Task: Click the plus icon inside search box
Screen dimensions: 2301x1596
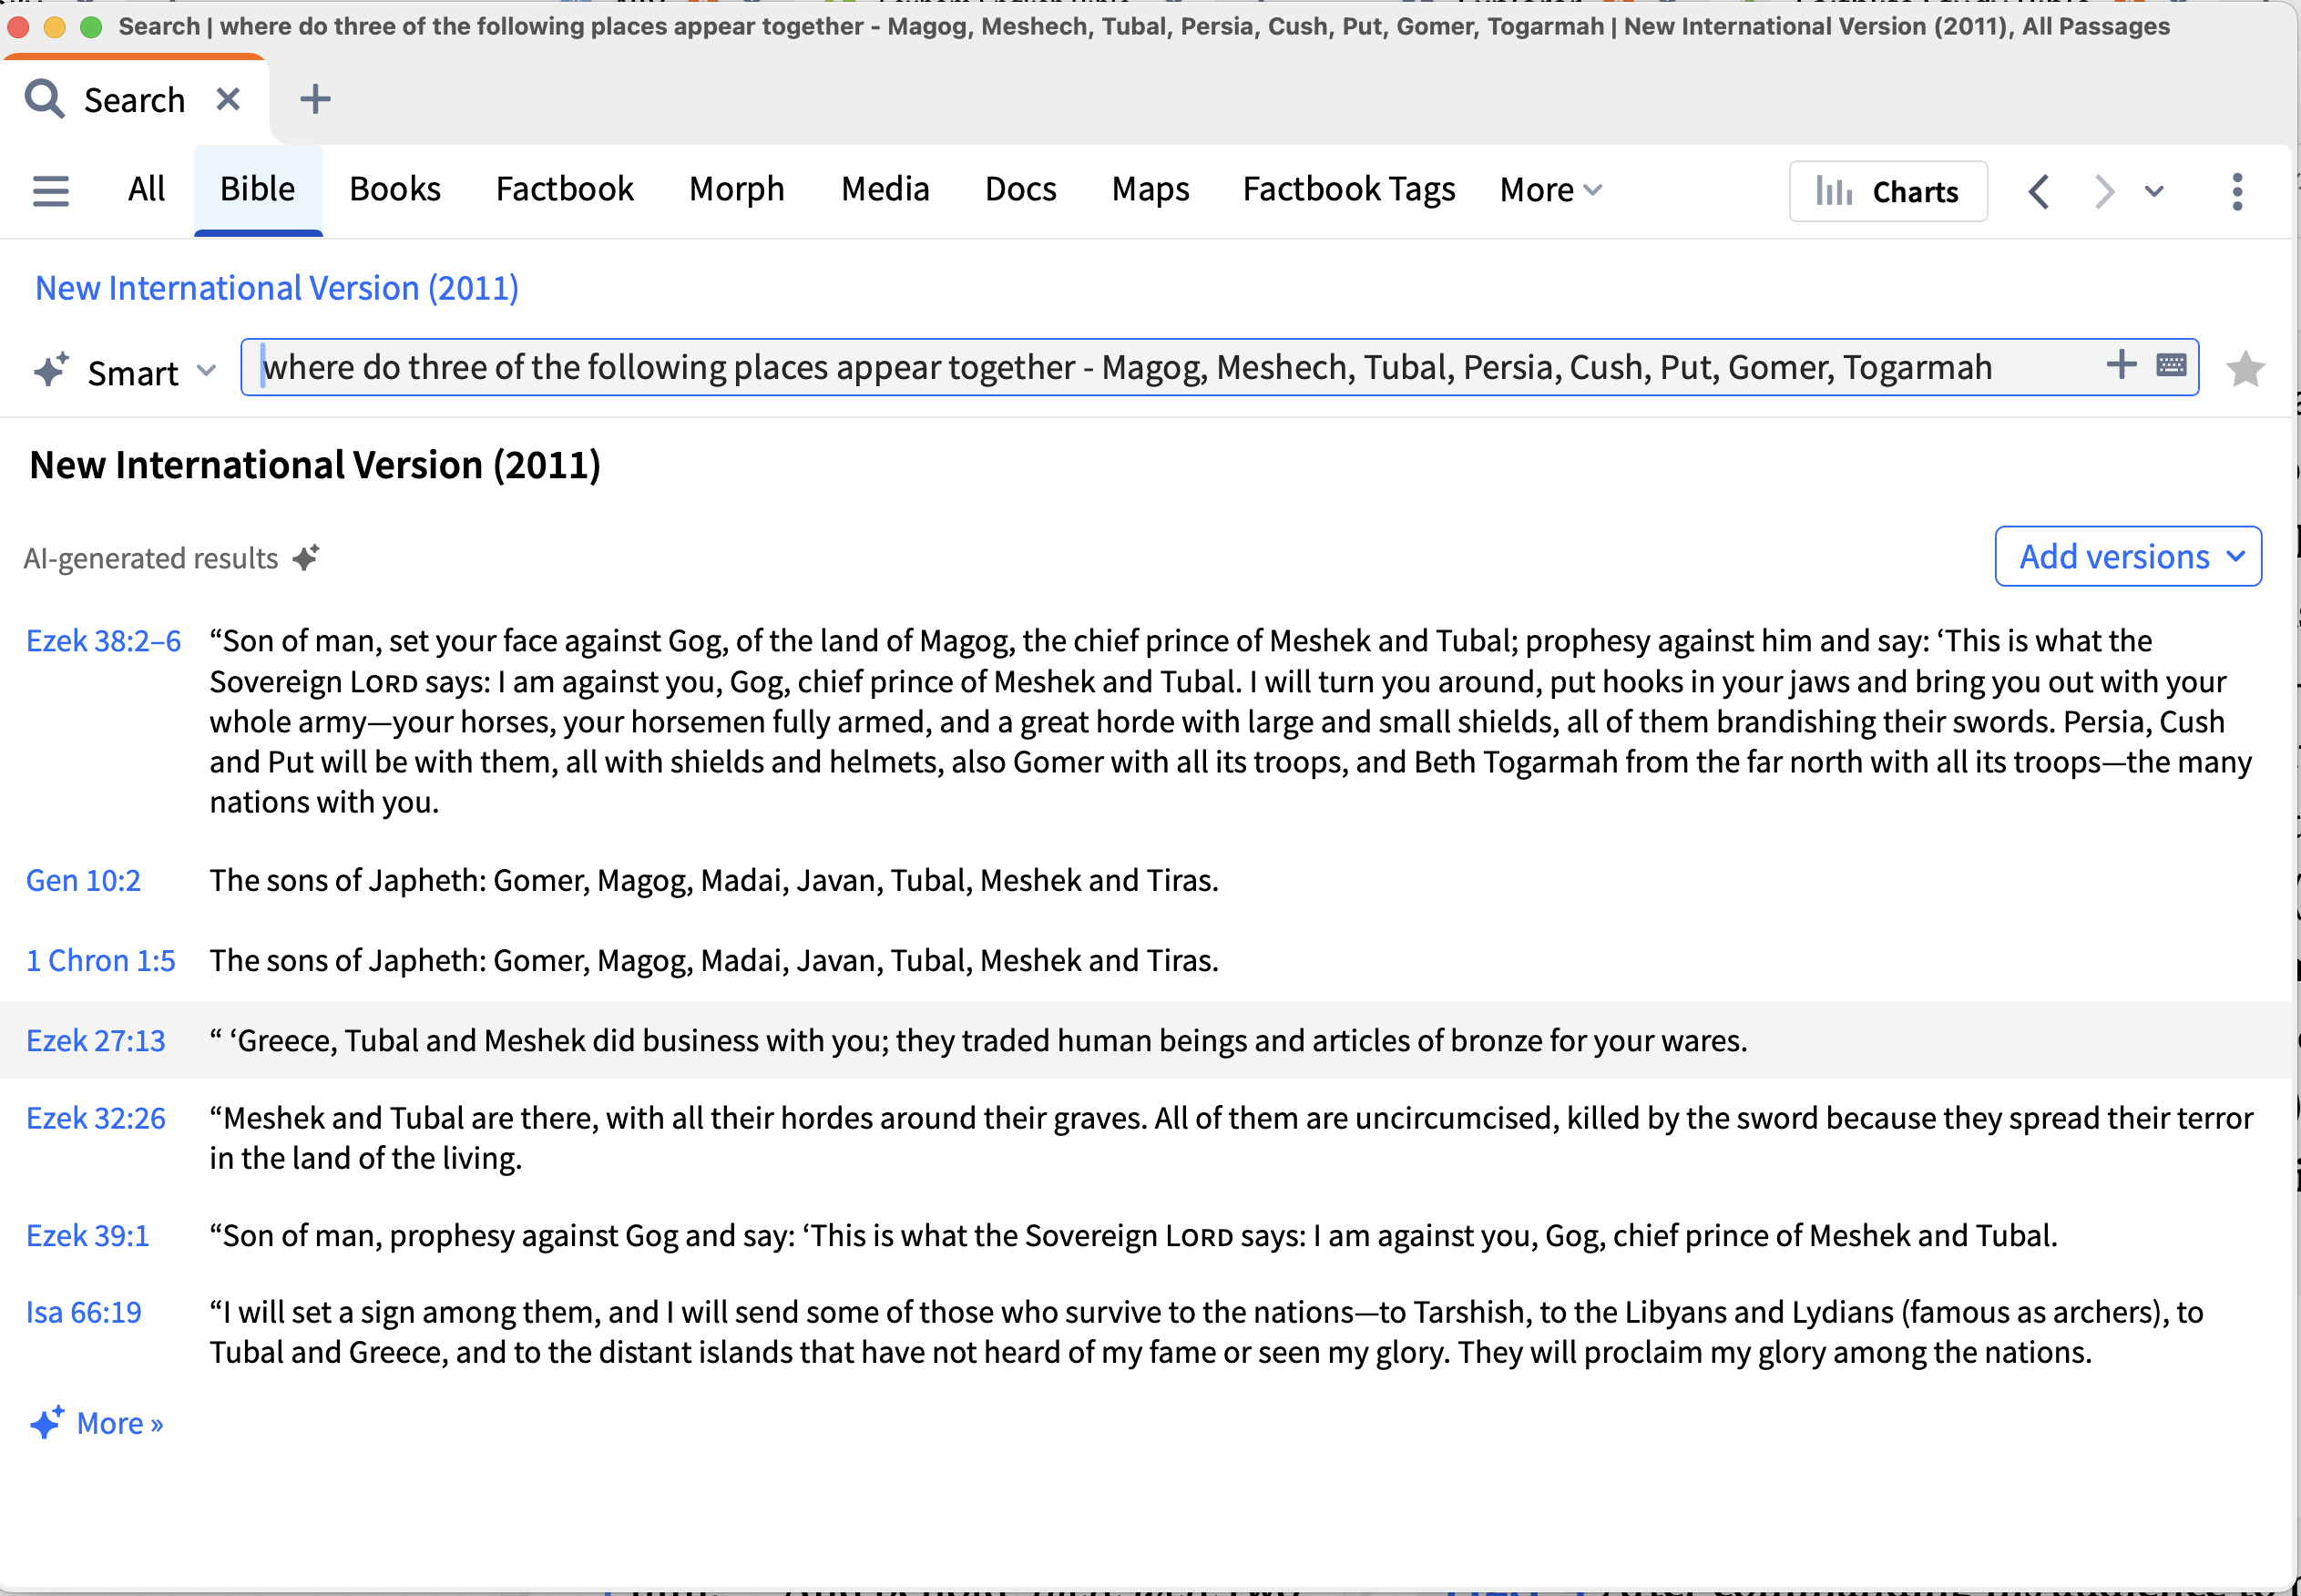Action: coord(2120,365)
